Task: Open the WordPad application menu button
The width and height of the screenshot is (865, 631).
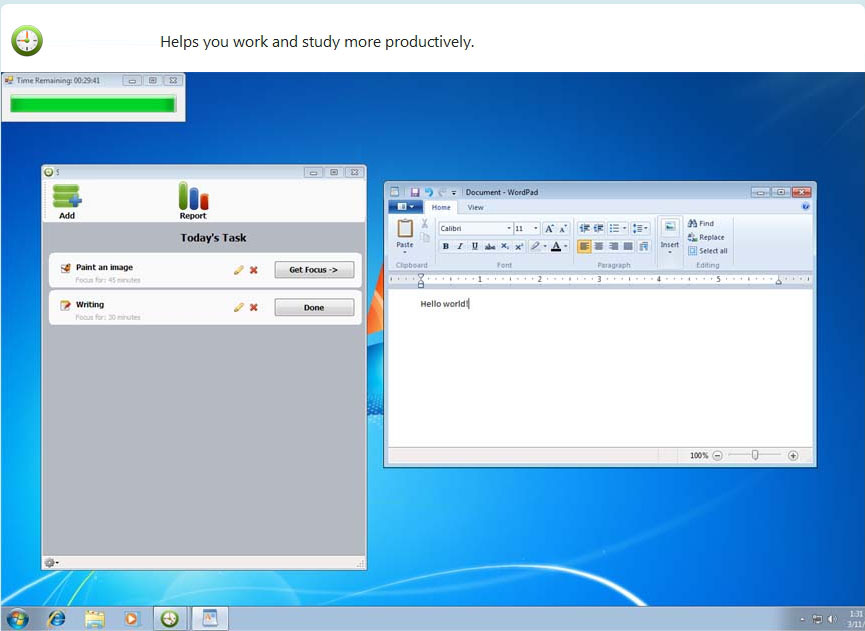Action: click(x=405, y=207)
